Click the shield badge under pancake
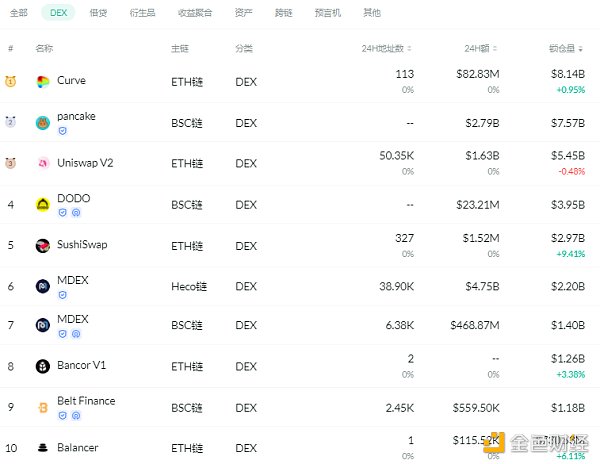The image size is (600, 464). (62, 131)
